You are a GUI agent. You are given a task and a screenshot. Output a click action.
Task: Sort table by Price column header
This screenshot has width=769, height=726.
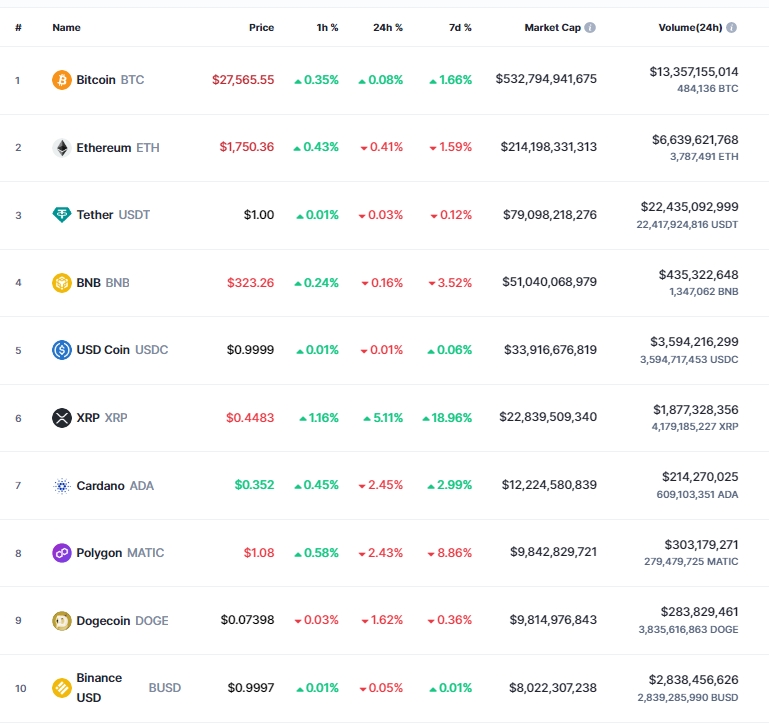pos(261,27)
